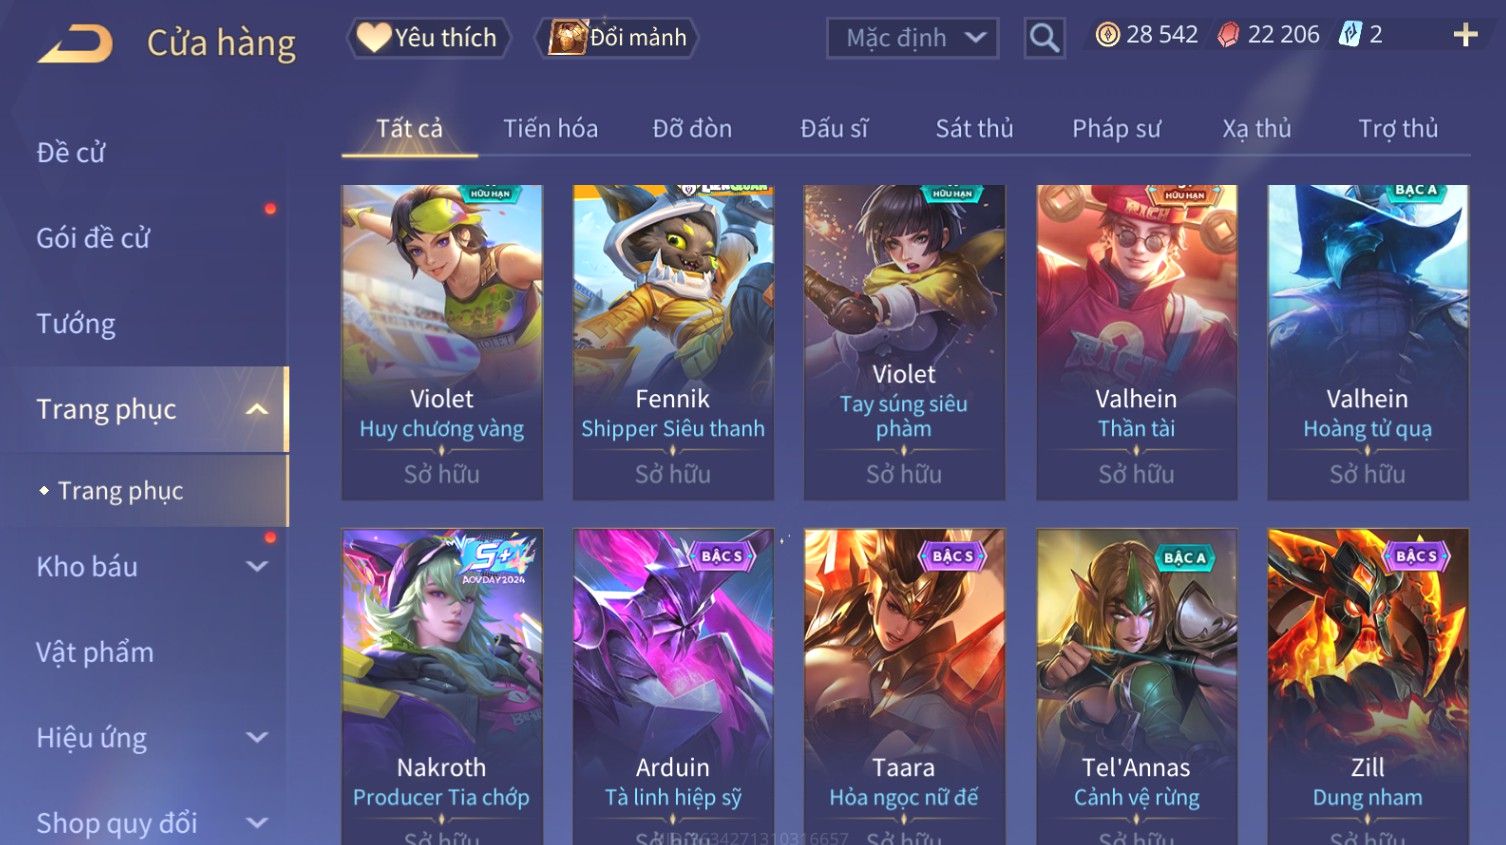Switch to the Pháp sư tab
This screenshot has height=845, width=1506.
pos(1116,128)
